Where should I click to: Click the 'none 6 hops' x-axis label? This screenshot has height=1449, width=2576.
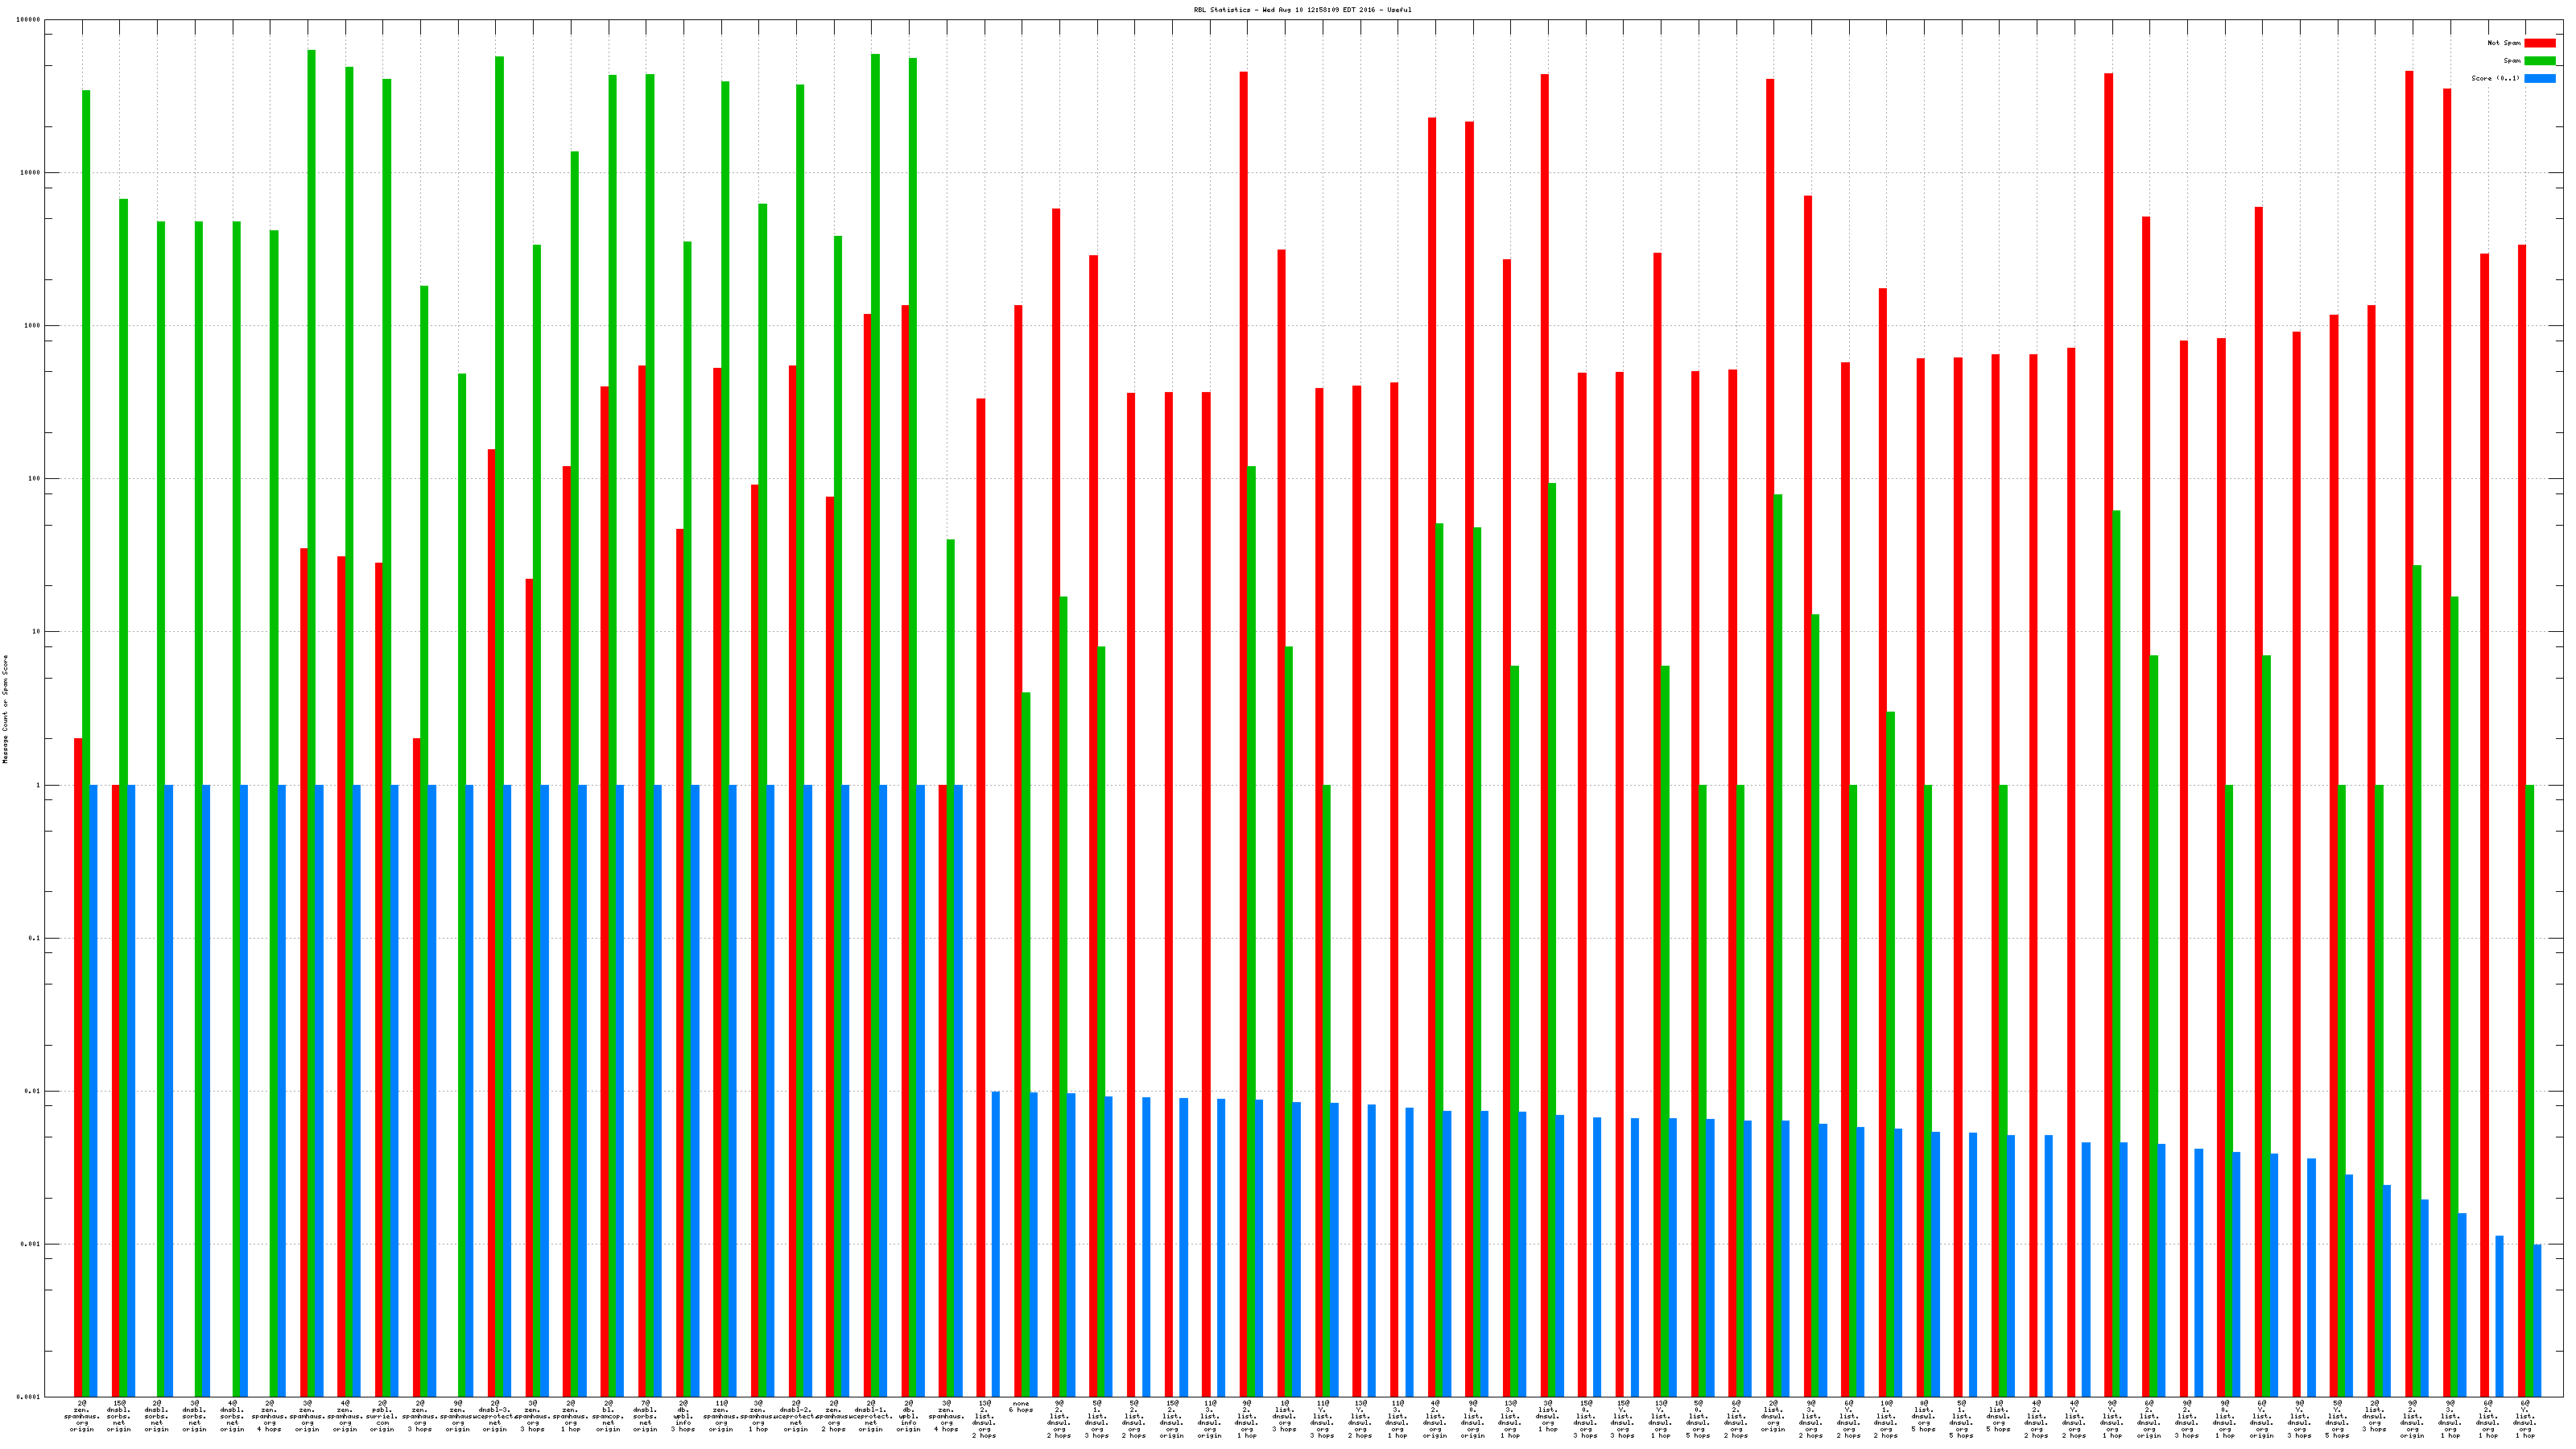1021,1407
